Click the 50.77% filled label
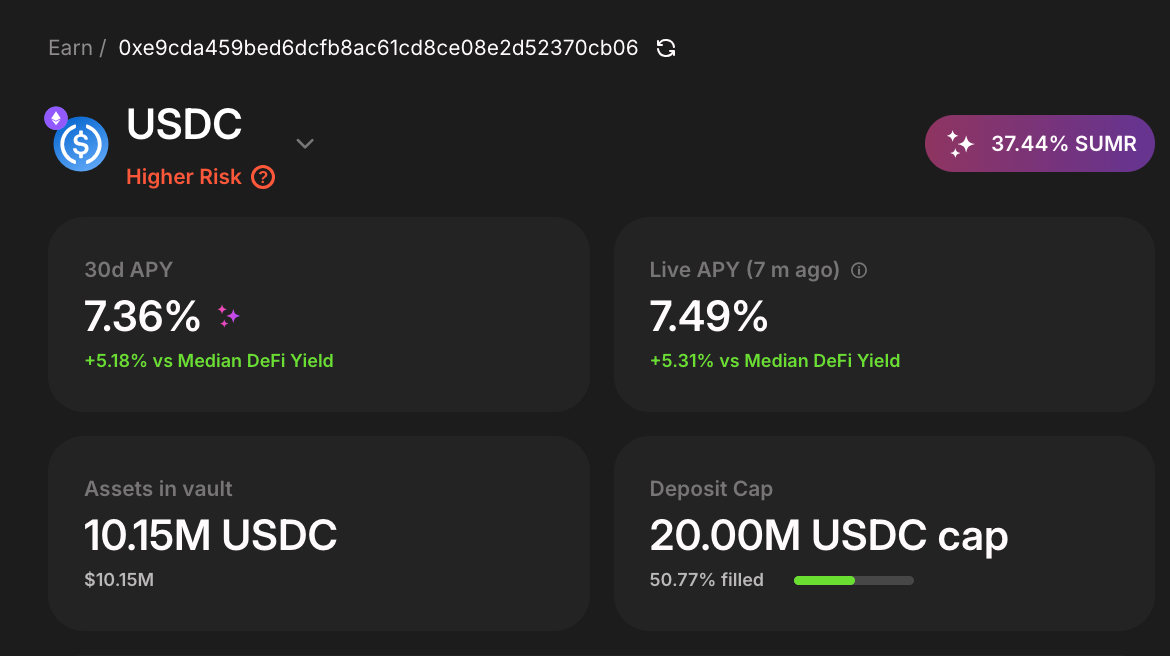Viewport: 1170px width, 656px height. 707,580
